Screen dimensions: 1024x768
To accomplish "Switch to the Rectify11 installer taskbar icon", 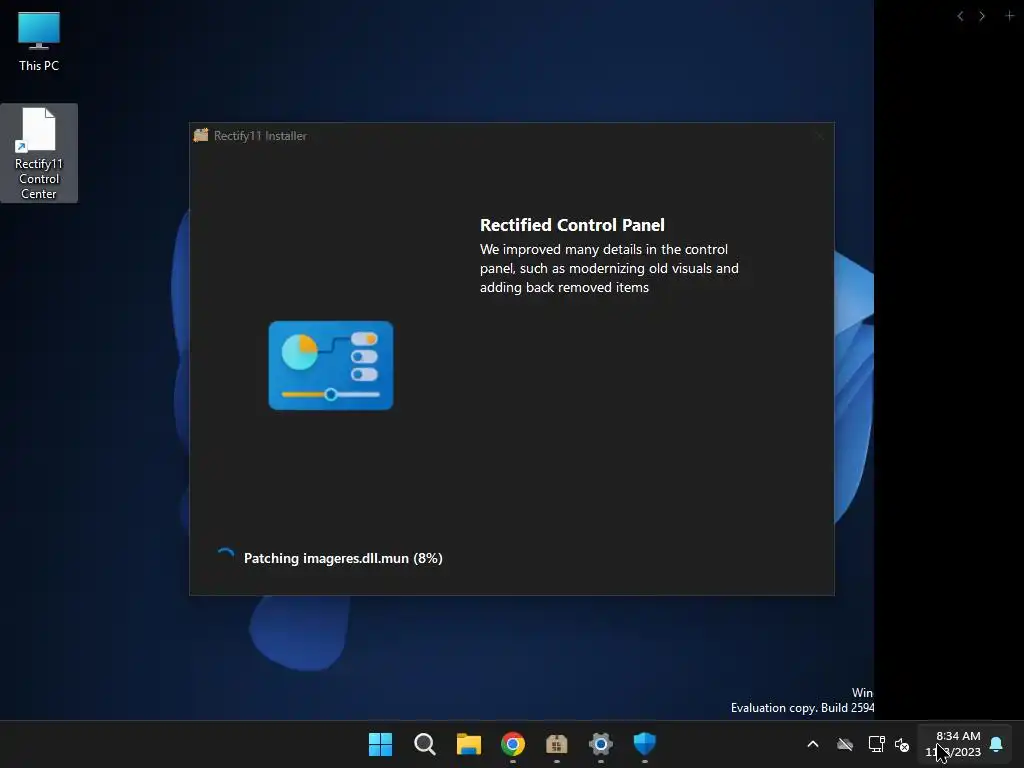I will pos(556,744).
